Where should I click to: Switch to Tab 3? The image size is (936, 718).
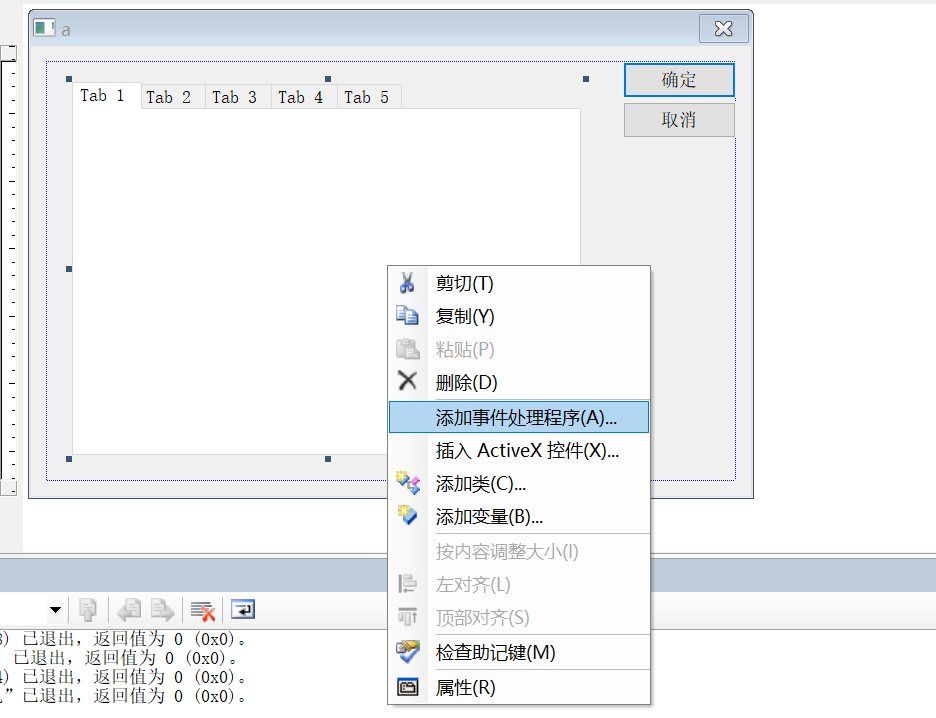click(238, 97)
